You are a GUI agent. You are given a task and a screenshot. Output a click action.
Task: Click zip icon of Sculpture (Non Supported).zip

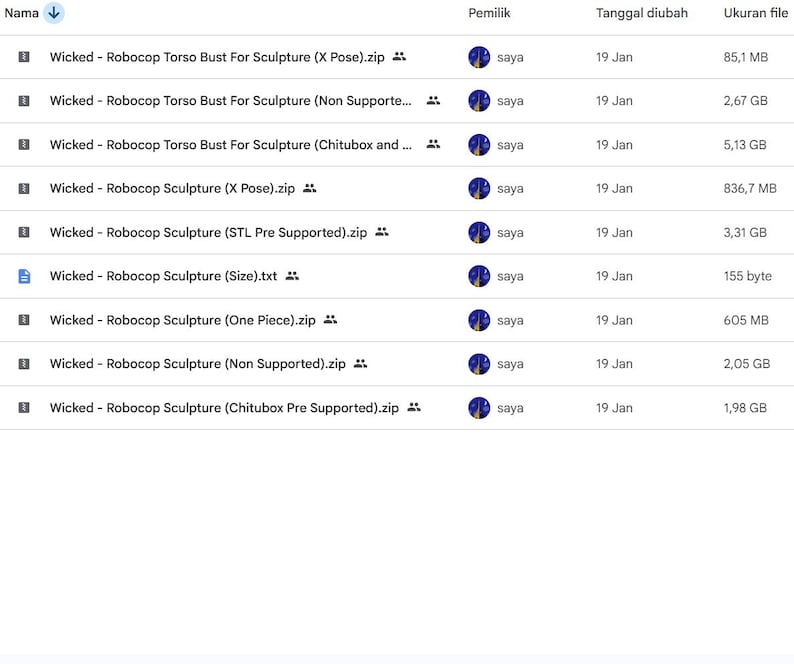pos(24,364)
